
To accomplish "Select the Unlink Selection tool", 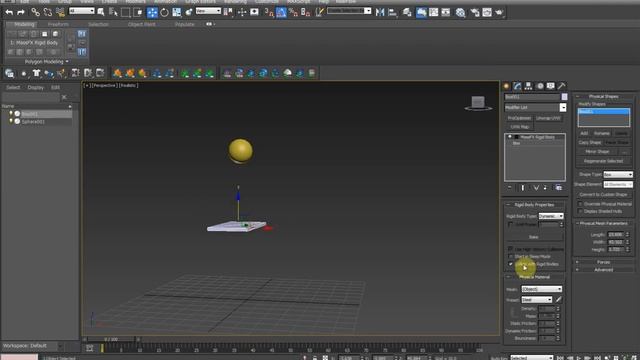I will [x=48, y=13].
